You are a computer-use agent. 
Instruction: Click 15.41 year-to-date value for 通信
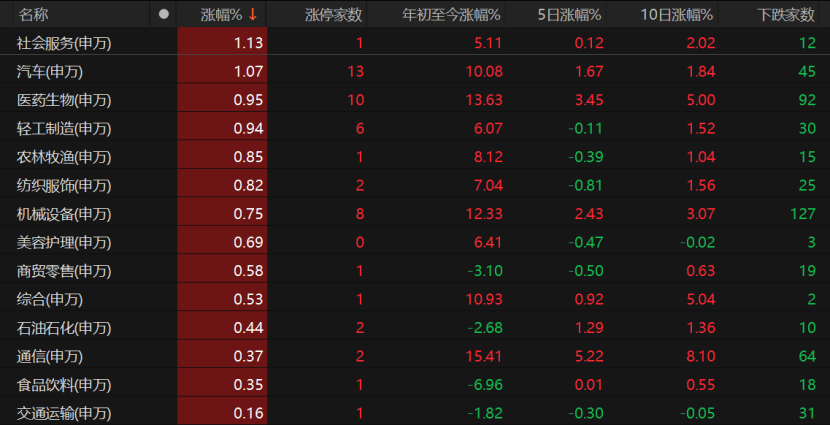point(482,356)
